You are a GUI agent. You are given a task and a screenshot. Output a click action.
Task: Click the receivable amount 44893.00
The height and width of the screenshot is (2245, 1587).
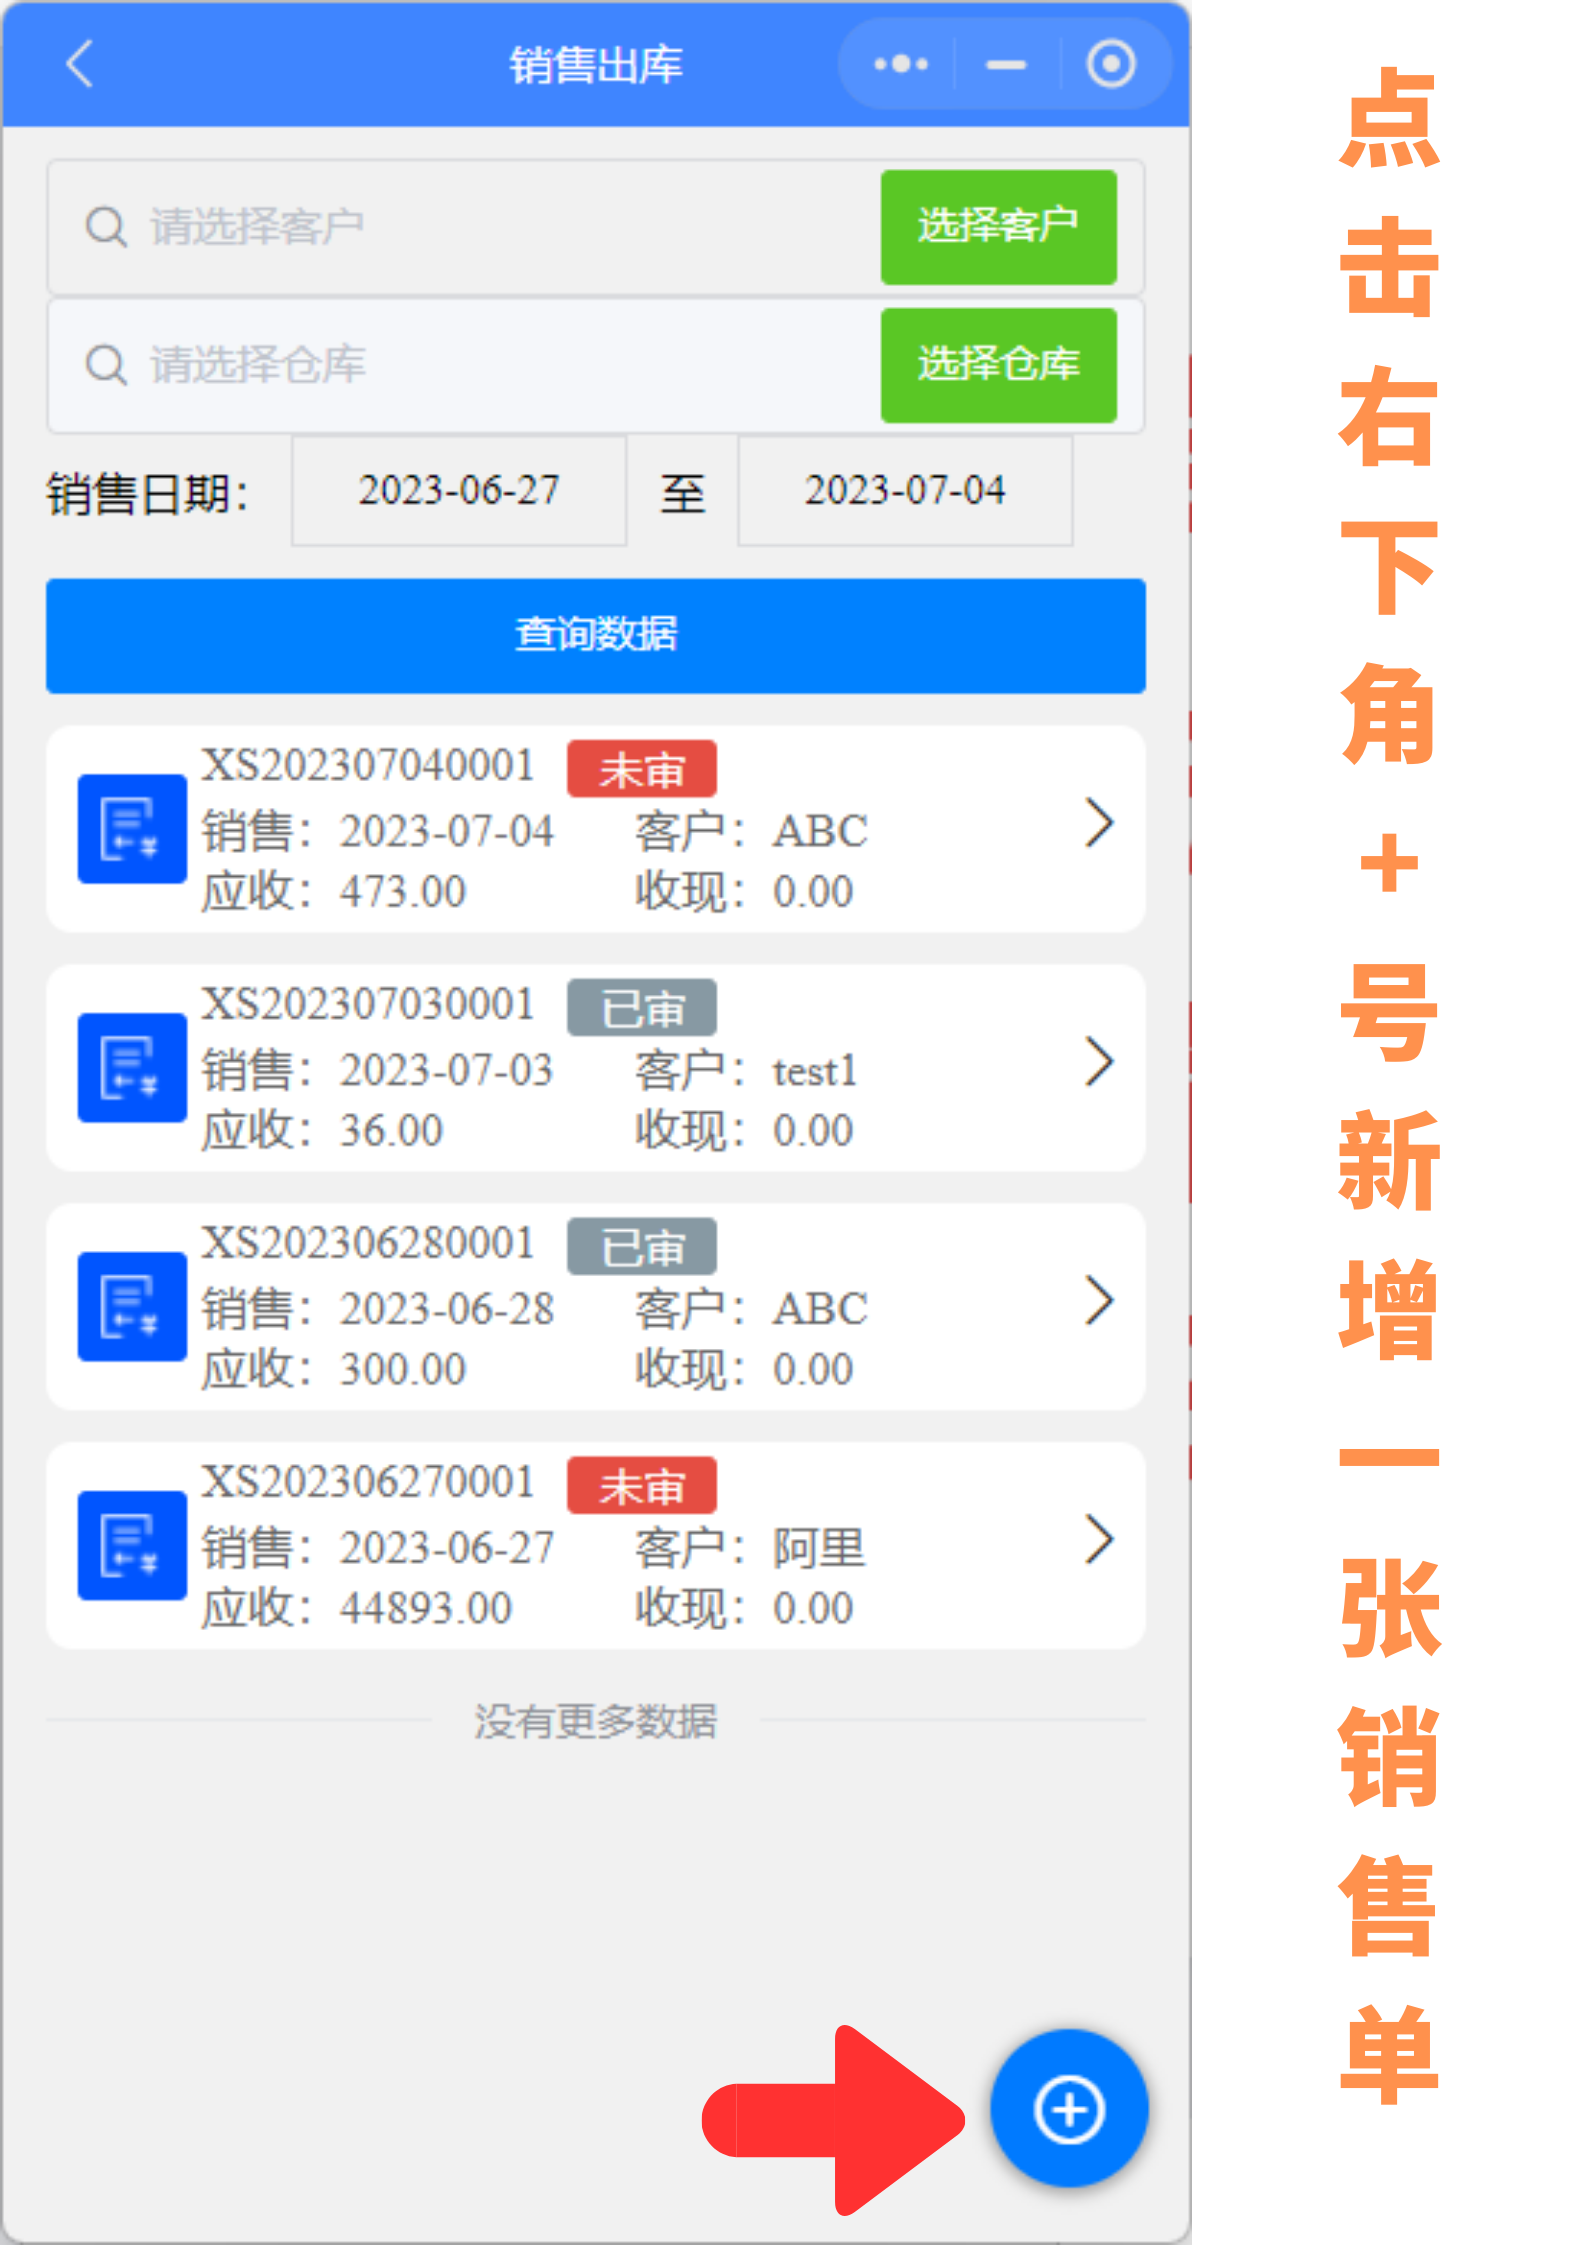click(426, 1608)
